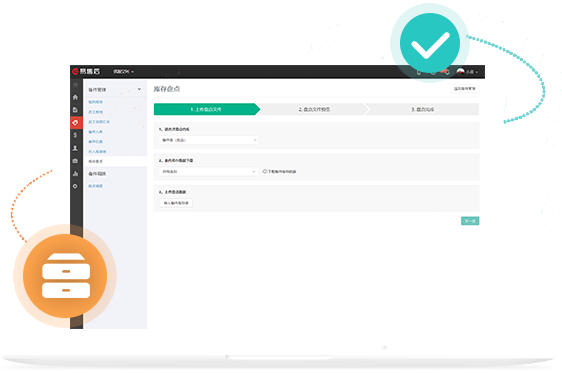Collapse the 备件管理 section chevron

tap(139, 89)
